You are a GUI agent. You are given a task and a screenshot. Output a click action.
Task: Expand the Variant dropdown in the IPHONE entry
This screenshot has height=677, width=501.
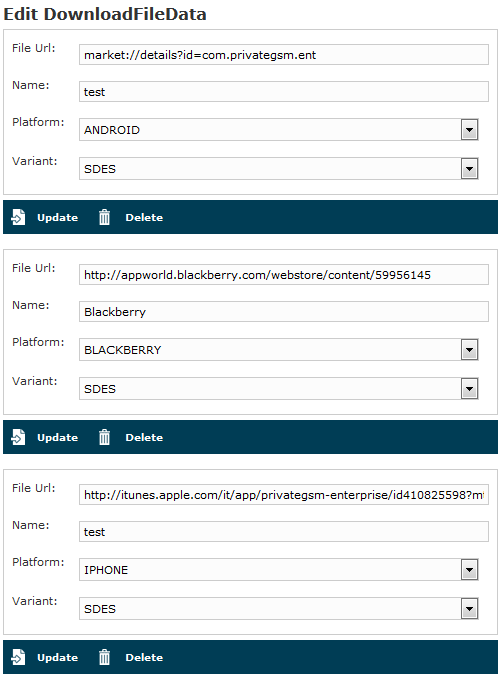469,608
